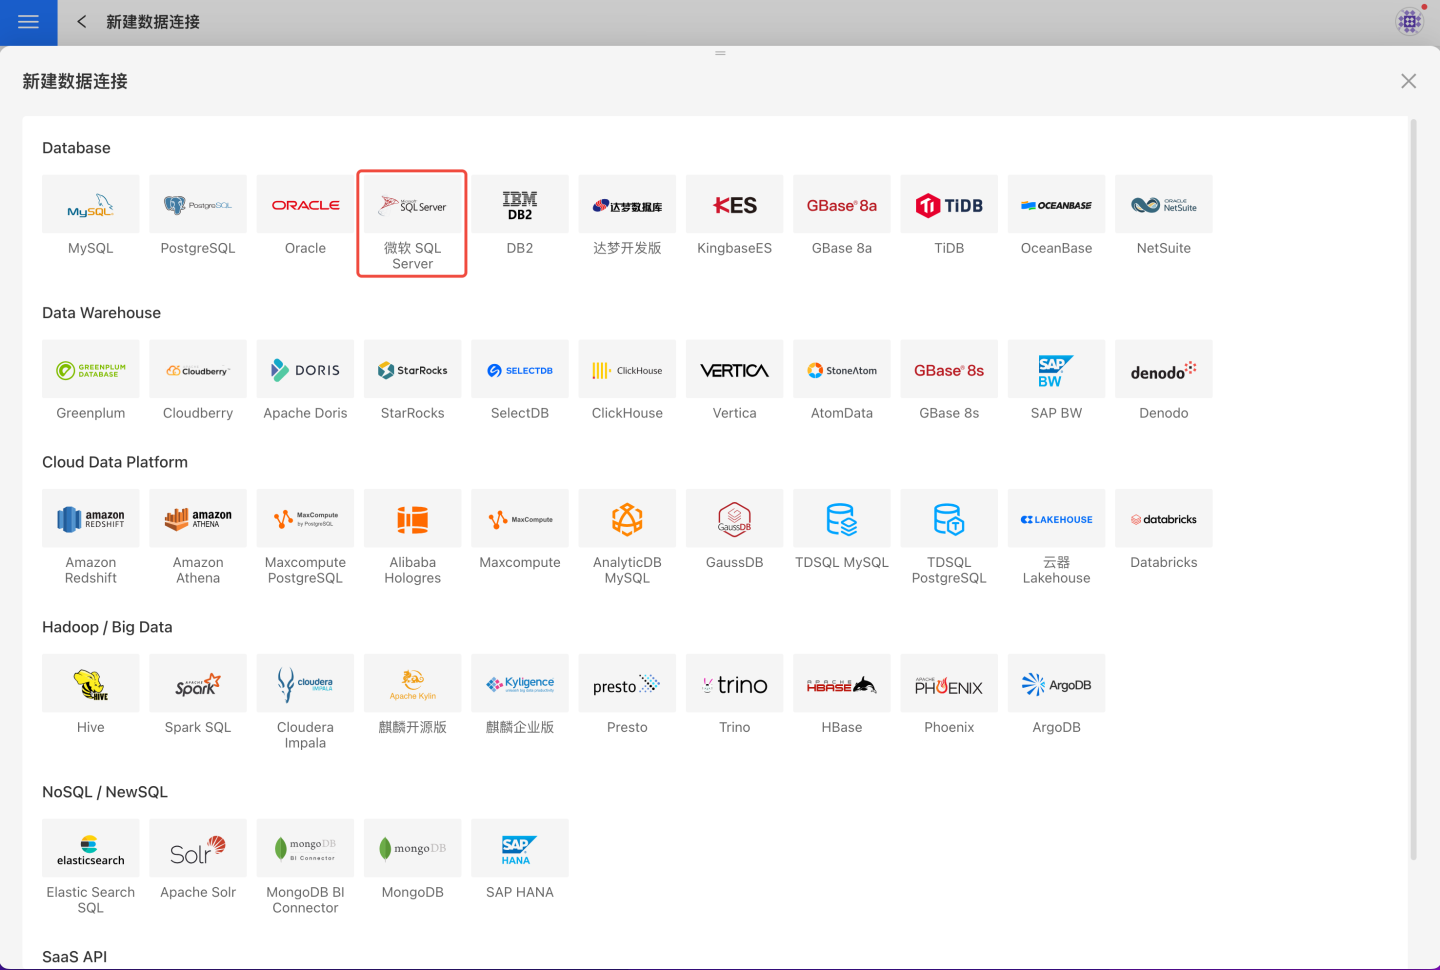Close the new data connection dialog
This screenshot has height=970, width=1440.
click(x=1408, y=81)
